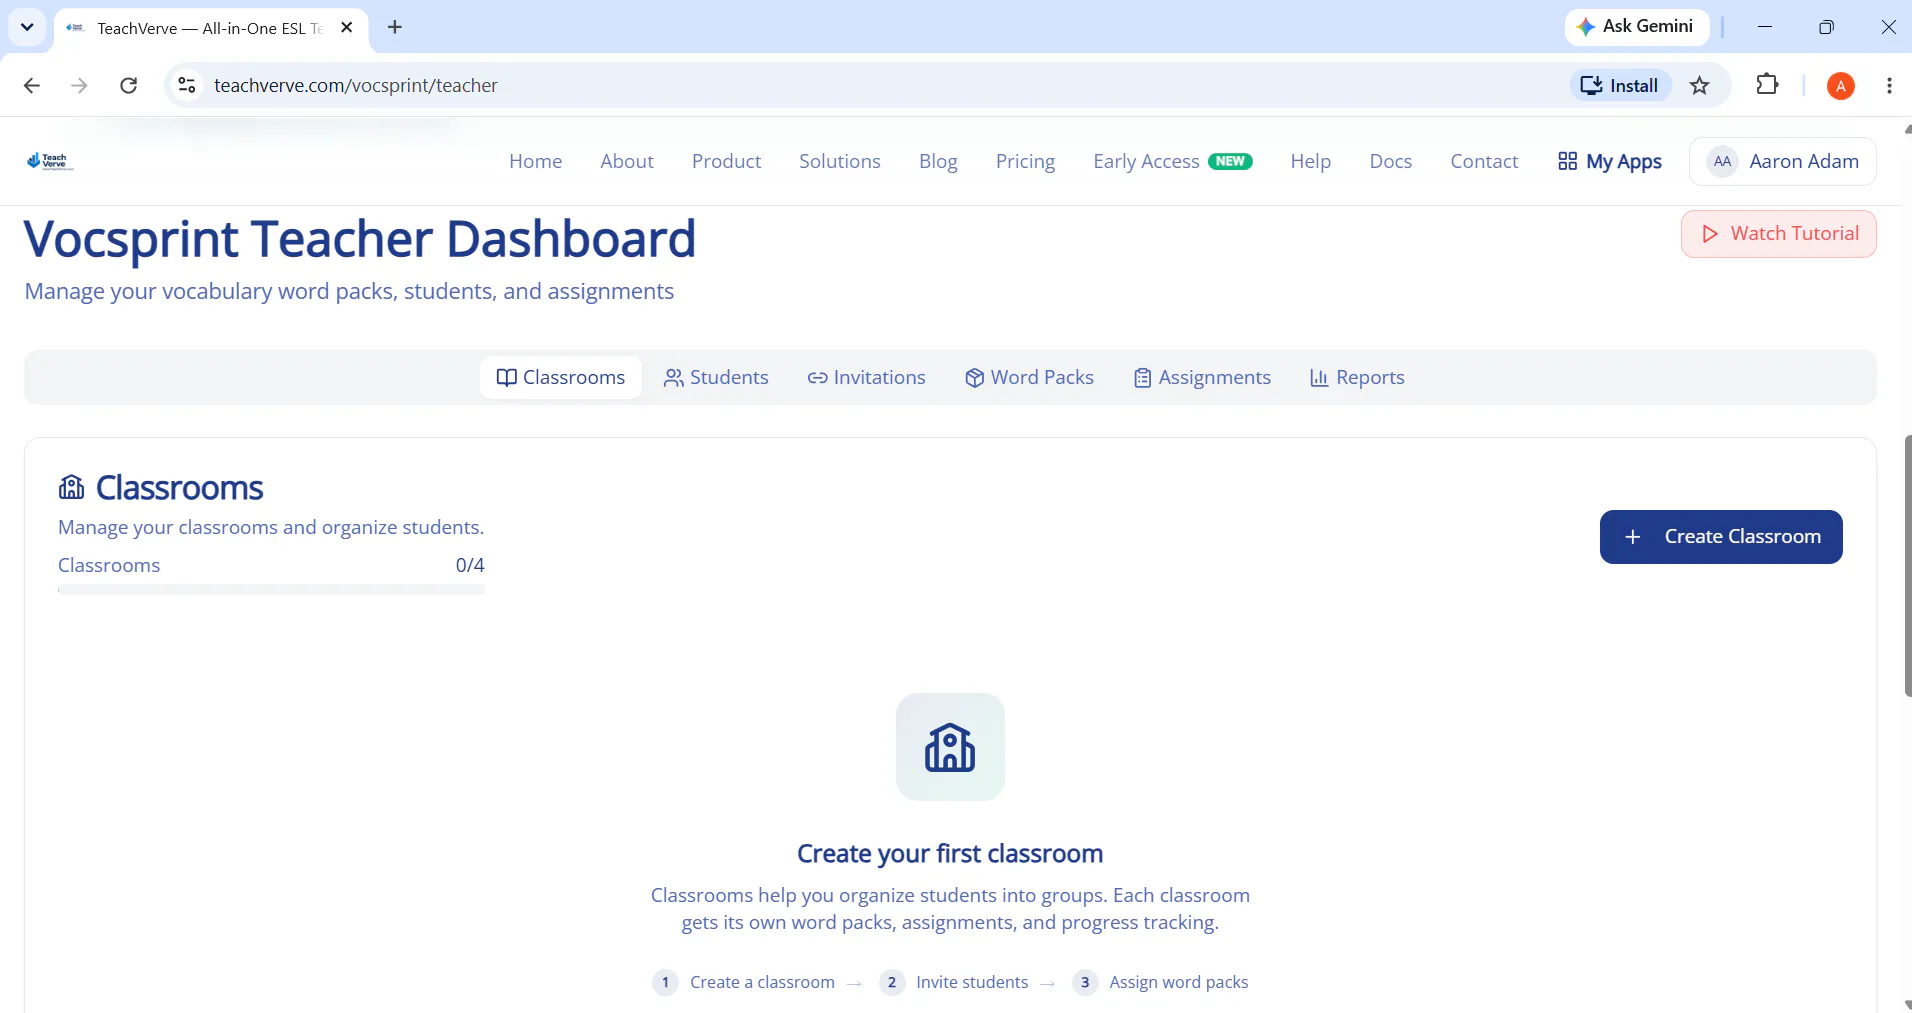Open Chrome profile avatar A

[1841, 86]
